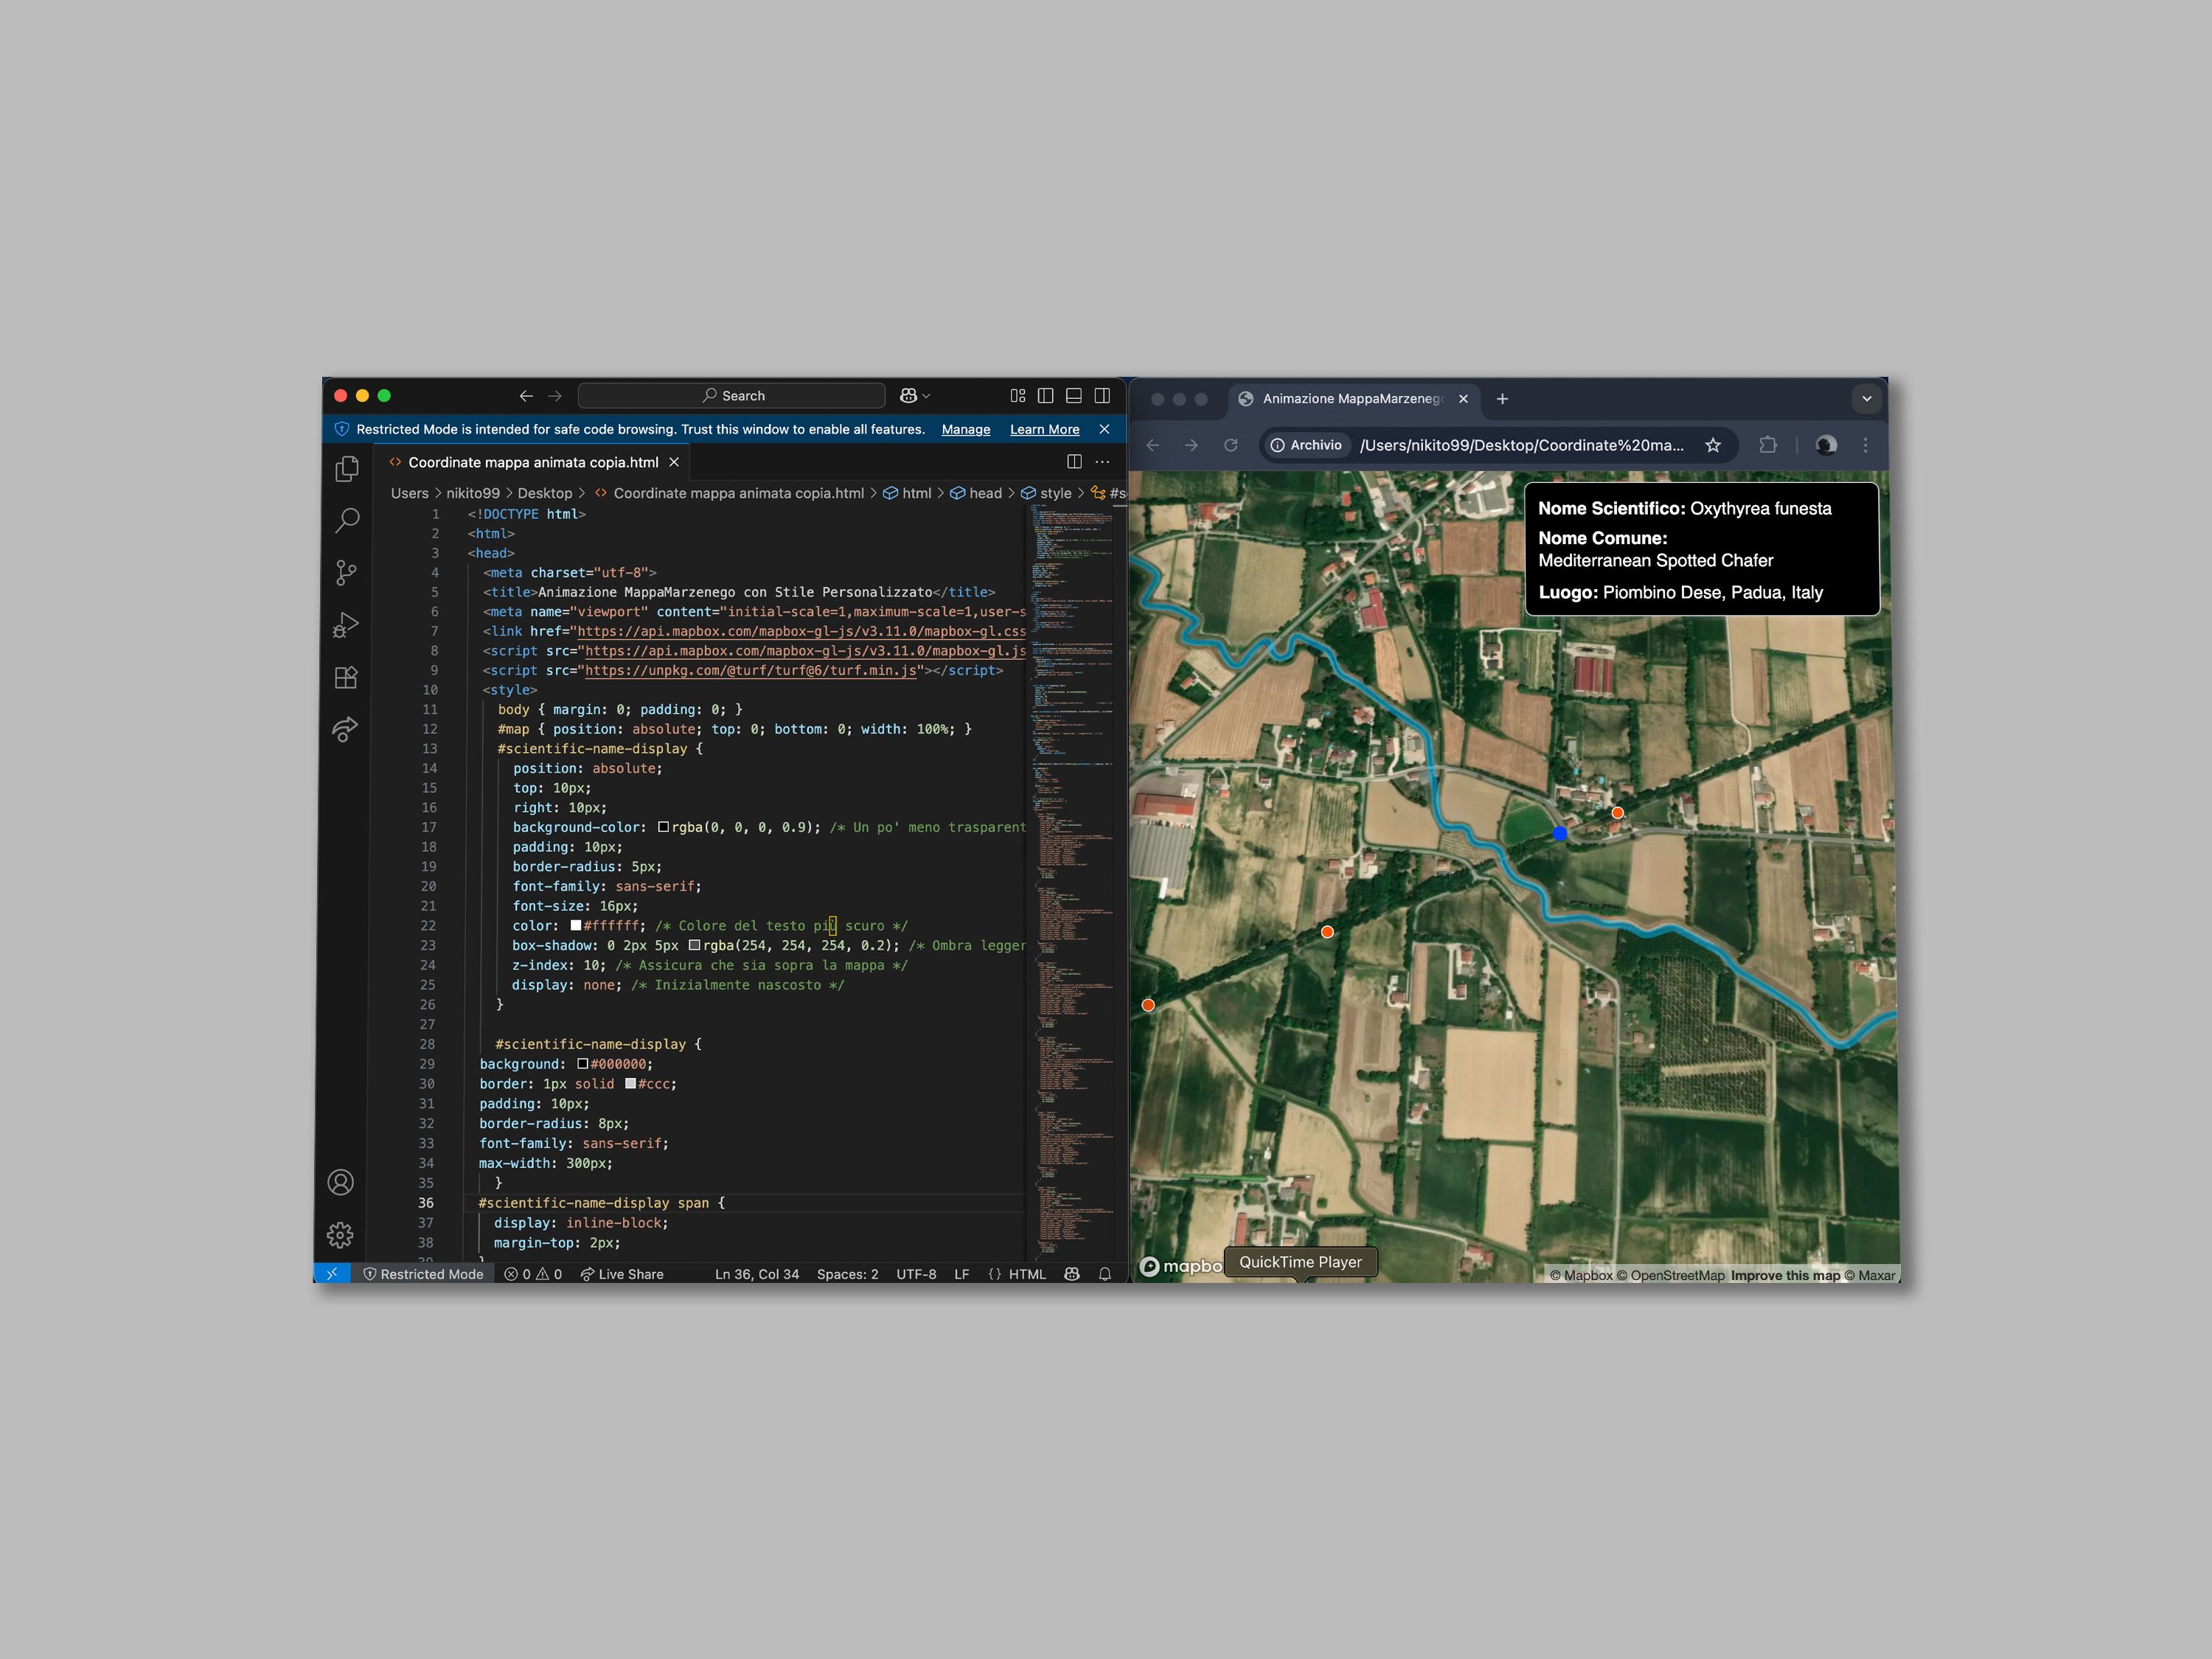Open Live Share view in activity bar

[345, 729]
